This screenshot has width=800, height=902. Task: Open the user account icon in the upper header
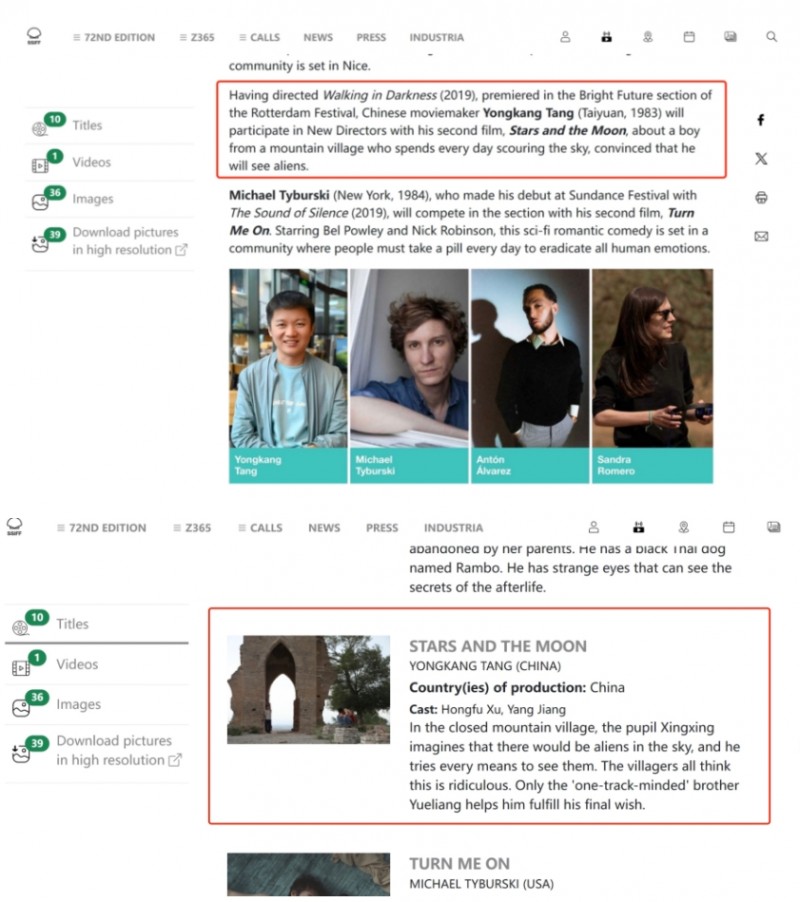[x=565, y=37]
